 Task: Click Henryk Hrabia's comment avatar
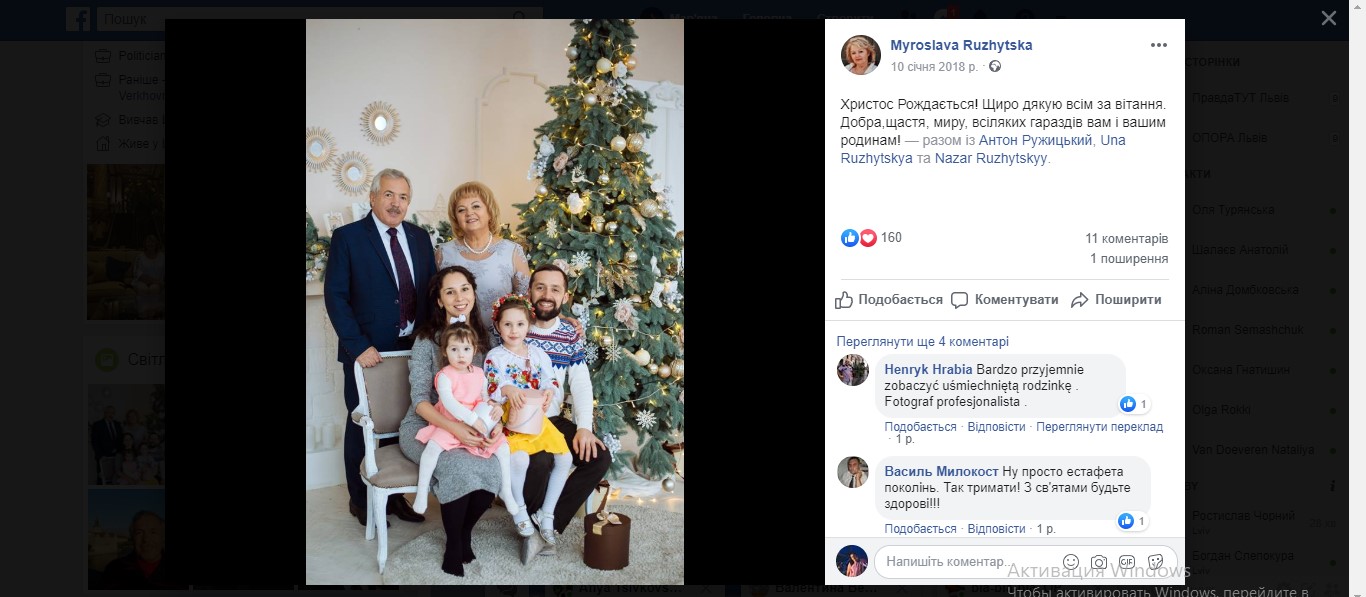pos(853,370)
